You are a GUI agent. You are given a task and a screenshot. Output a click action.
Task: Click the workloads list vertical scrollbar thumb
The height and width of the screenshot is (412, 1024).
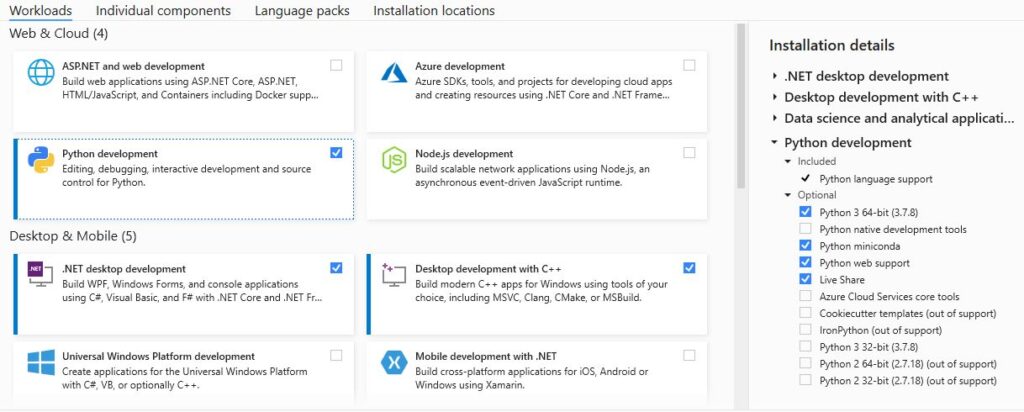pyautogui.click(x=741, y=106)
